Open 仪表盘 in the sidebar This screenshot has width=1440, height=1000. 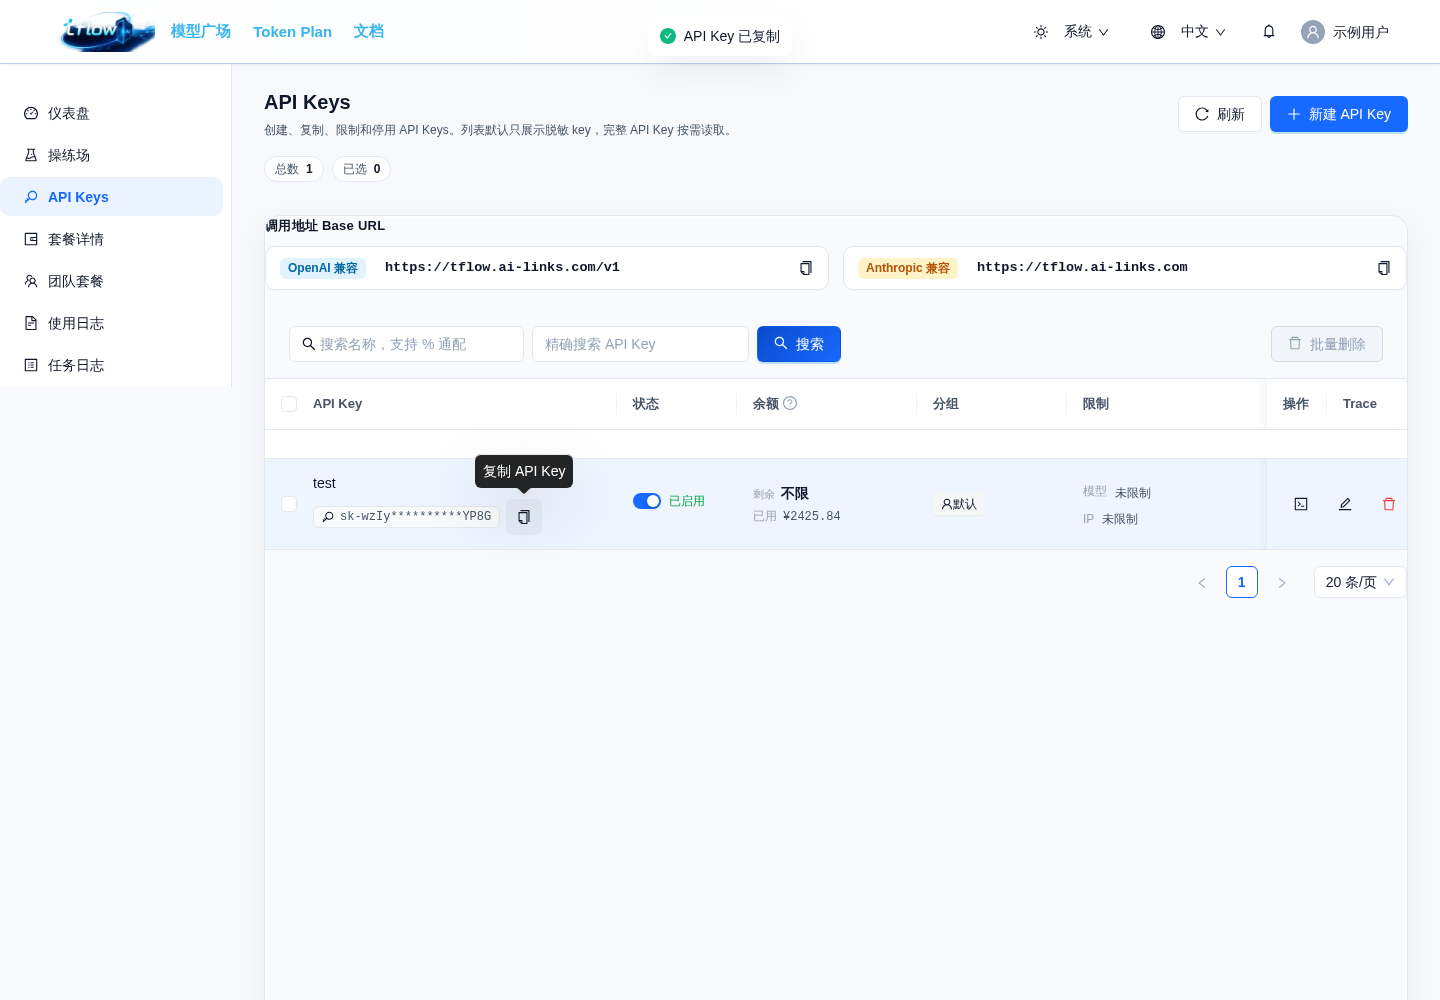(112, 113)
